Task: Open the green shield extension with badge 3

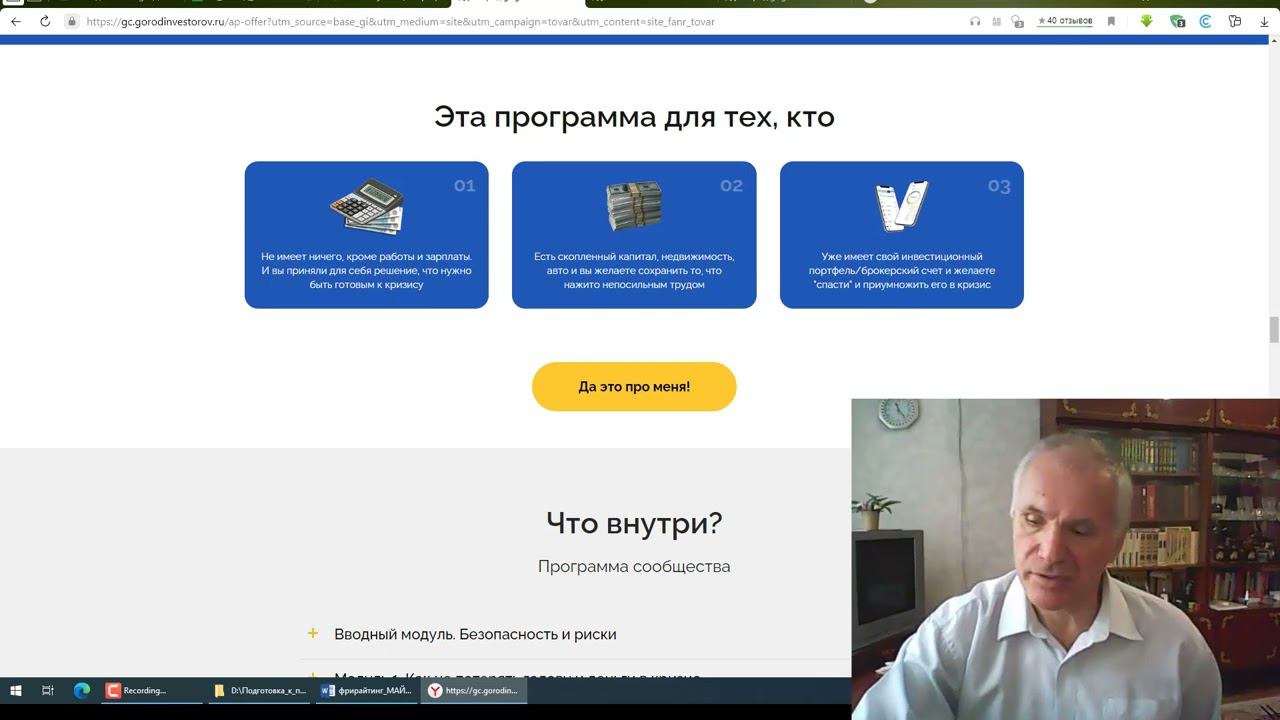Action: (1177, 21)
